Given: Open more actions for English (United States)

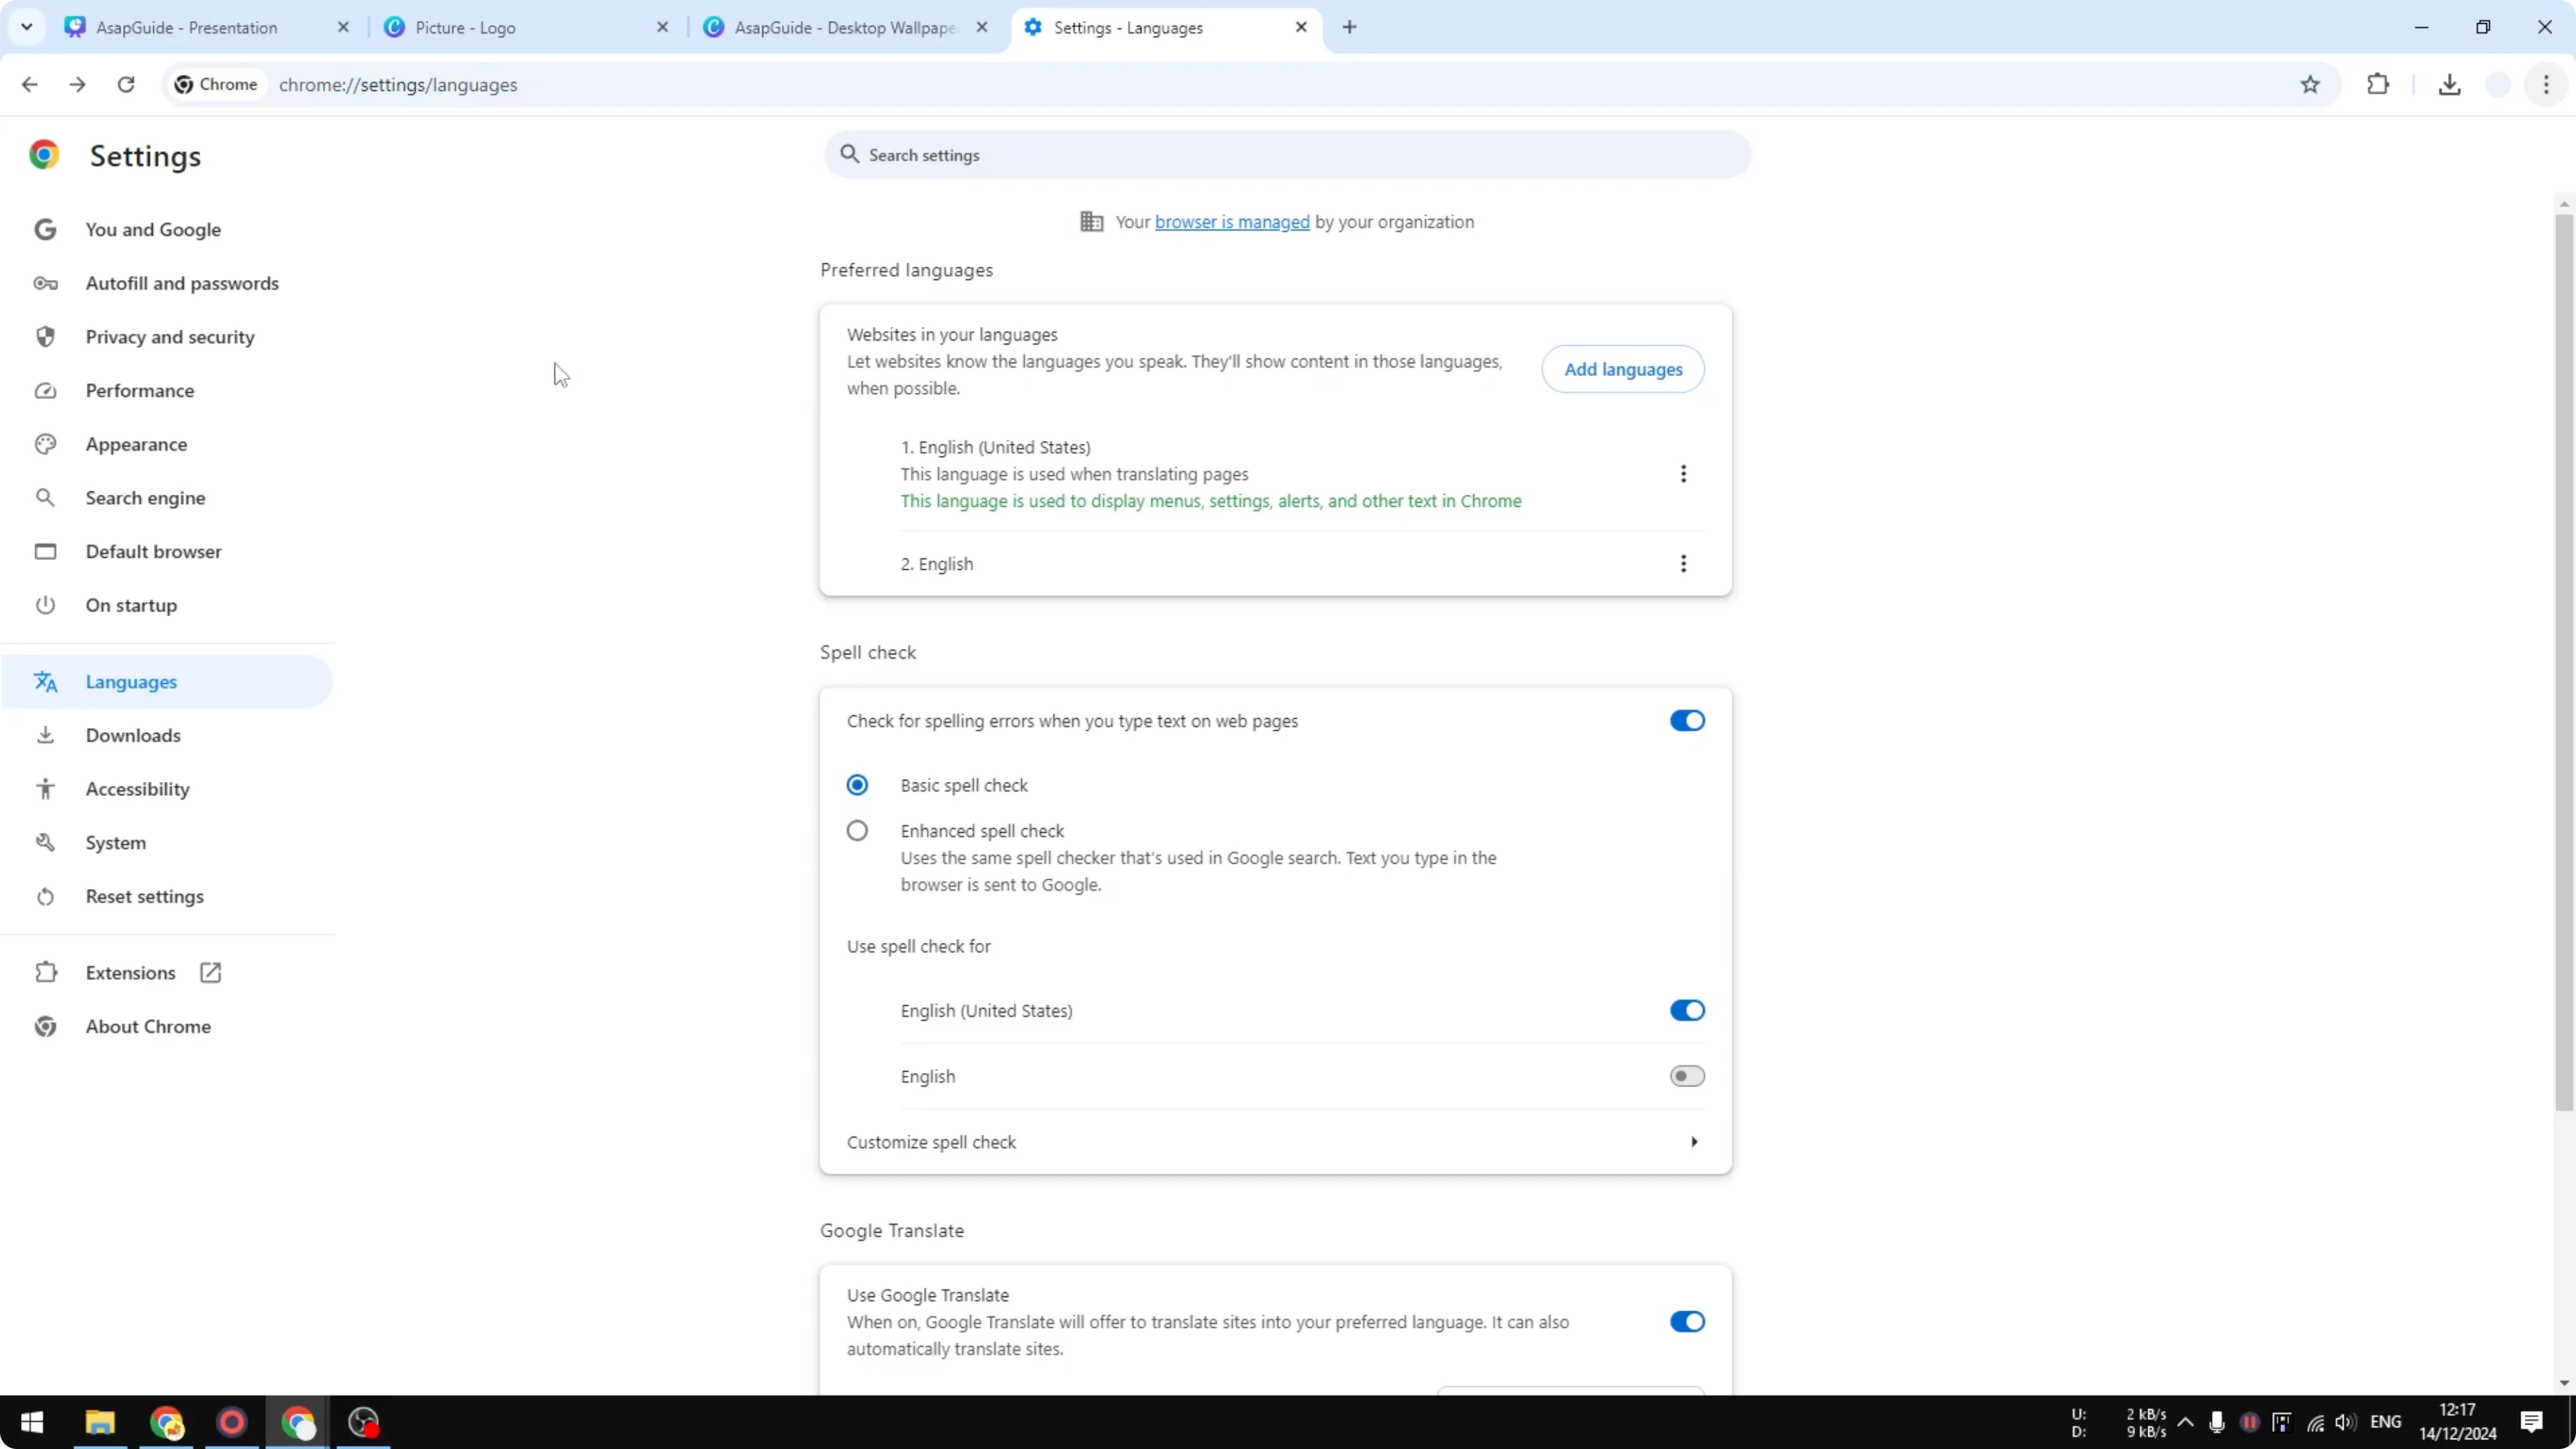Looking at the screenshot, I should 1683,474.
